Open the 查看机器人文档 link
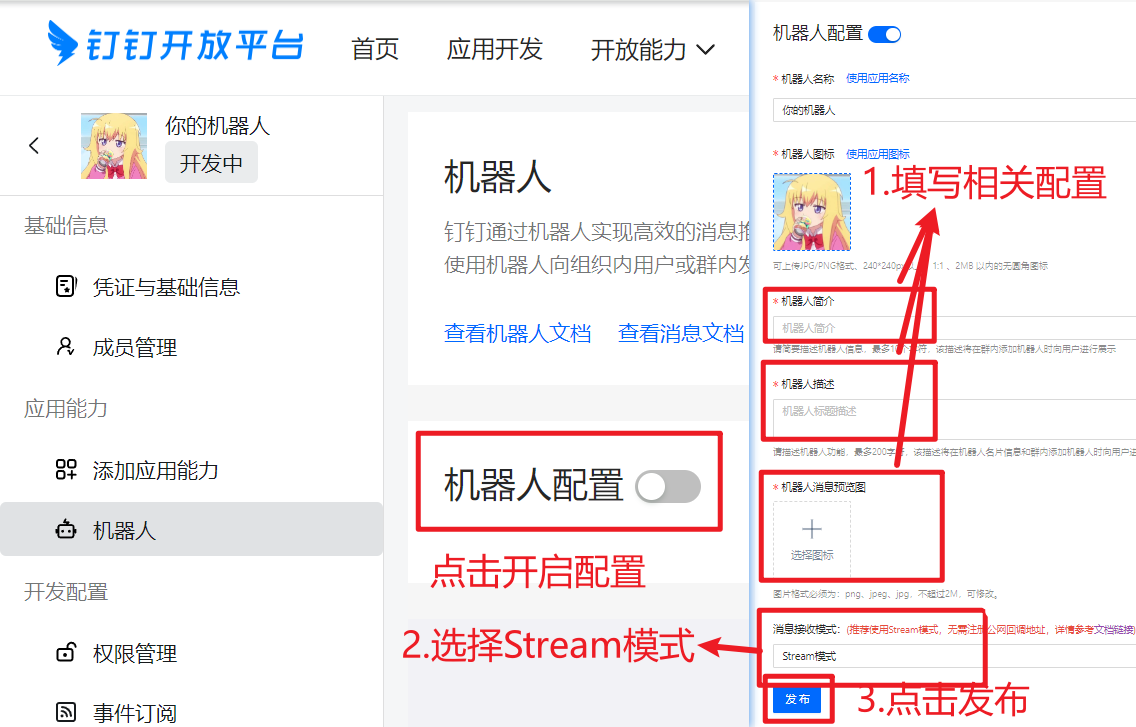This screenshot has height=727, width=1136. pos(517,333)
